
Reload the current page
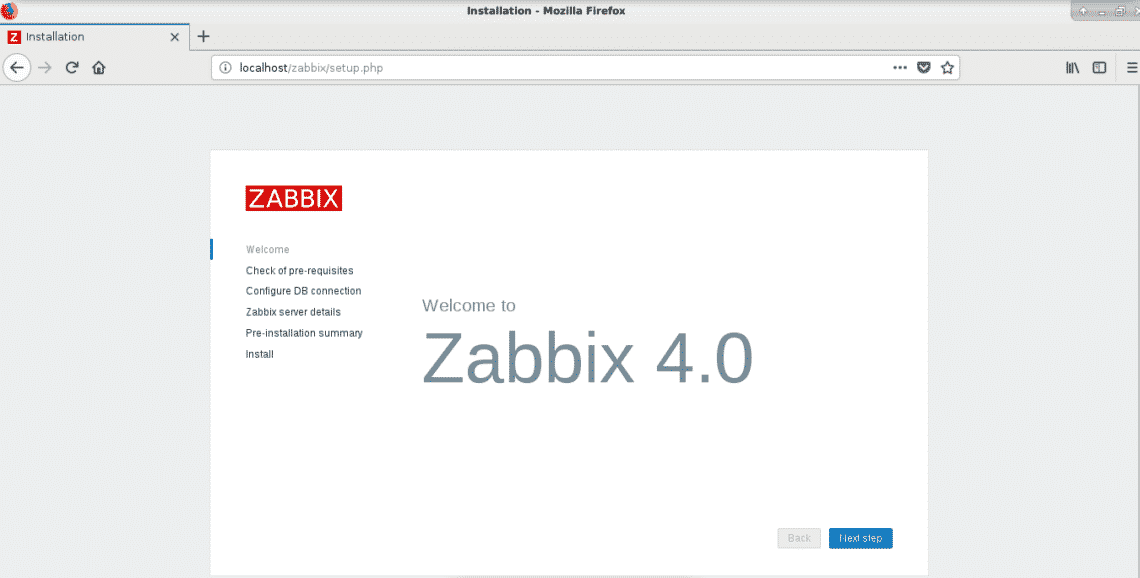72,68
